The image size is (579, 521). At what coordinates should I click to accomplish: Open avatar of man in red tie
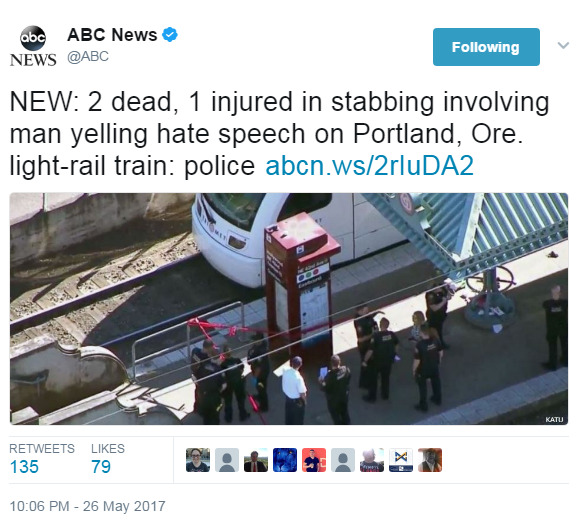point(256,460)
